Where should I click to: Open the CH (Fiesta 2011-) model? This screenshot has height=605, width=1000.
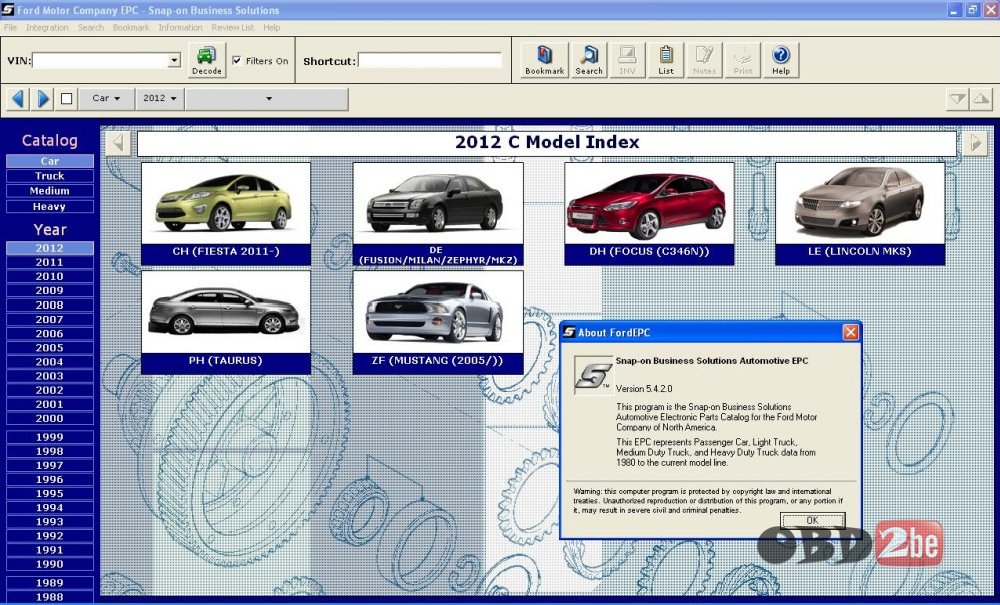(x=226, y=214)
